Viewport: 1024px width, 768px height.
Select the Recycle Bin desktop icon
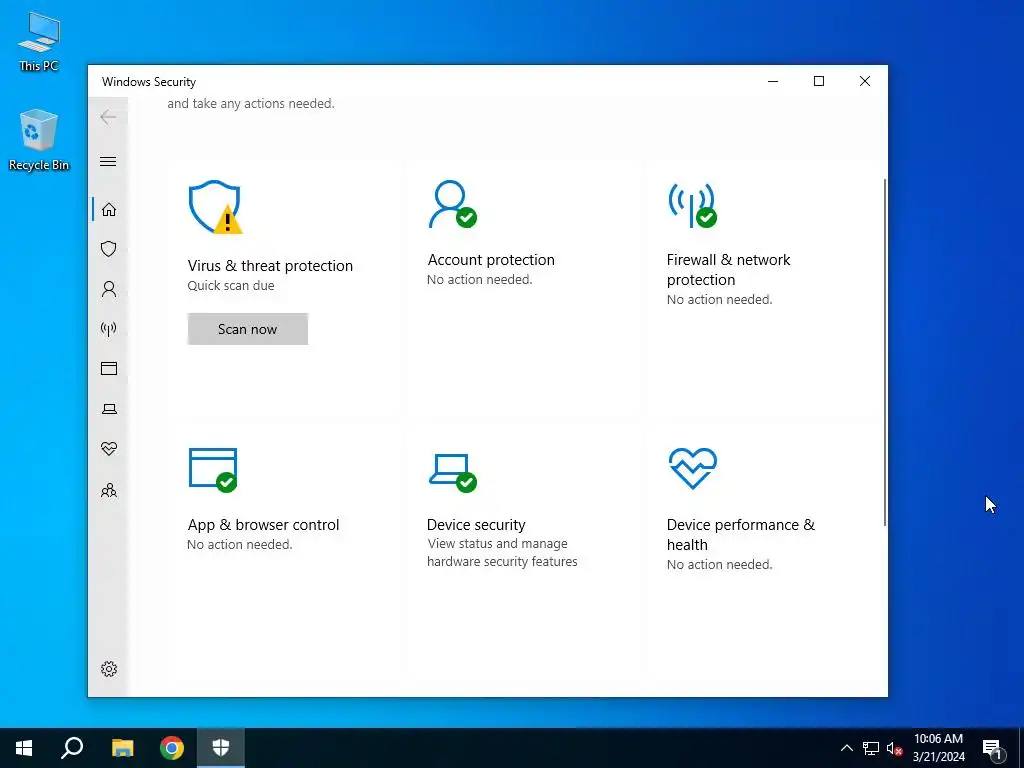tap(39, 140)
